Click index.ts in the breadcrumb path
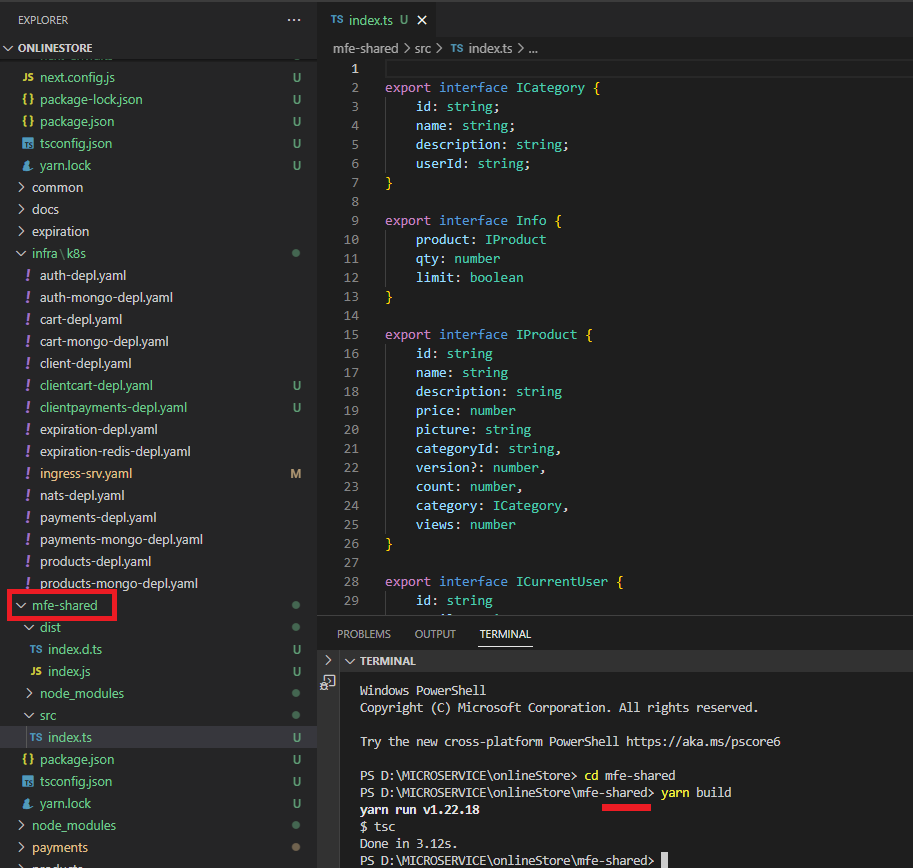The height and width of the screenshot is (868, 913). click(x=489, y=48)
